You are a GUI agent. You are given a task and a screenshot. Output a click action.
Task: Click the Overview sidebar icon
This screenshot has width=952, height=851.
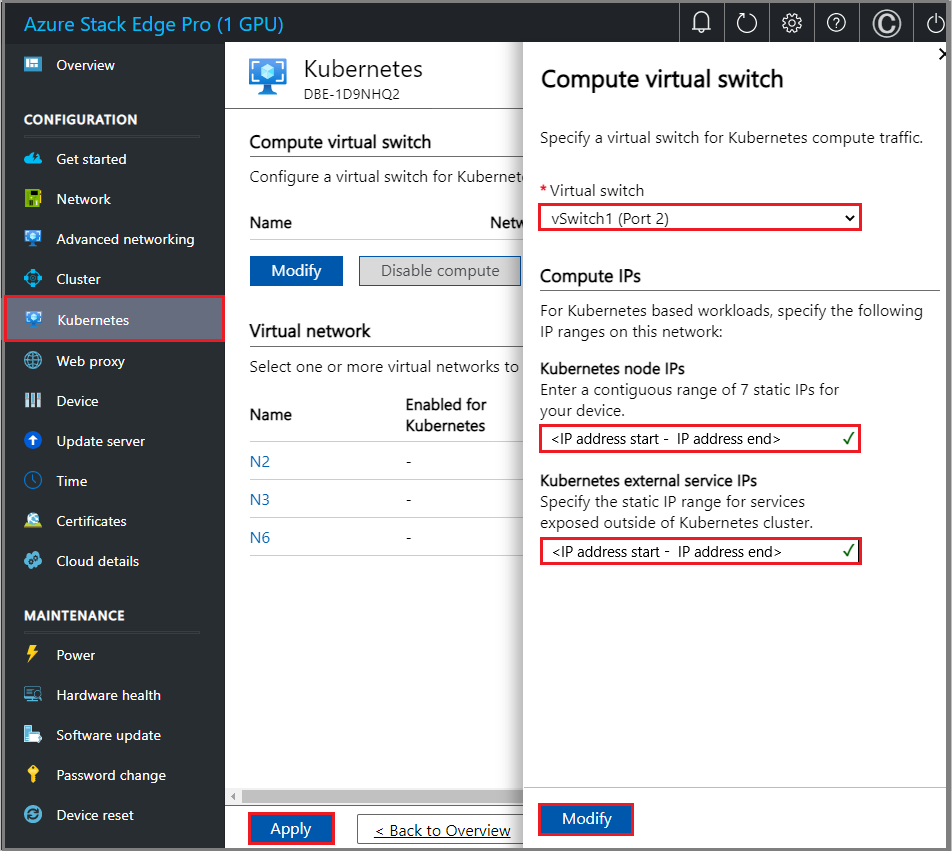coord(33,64)
